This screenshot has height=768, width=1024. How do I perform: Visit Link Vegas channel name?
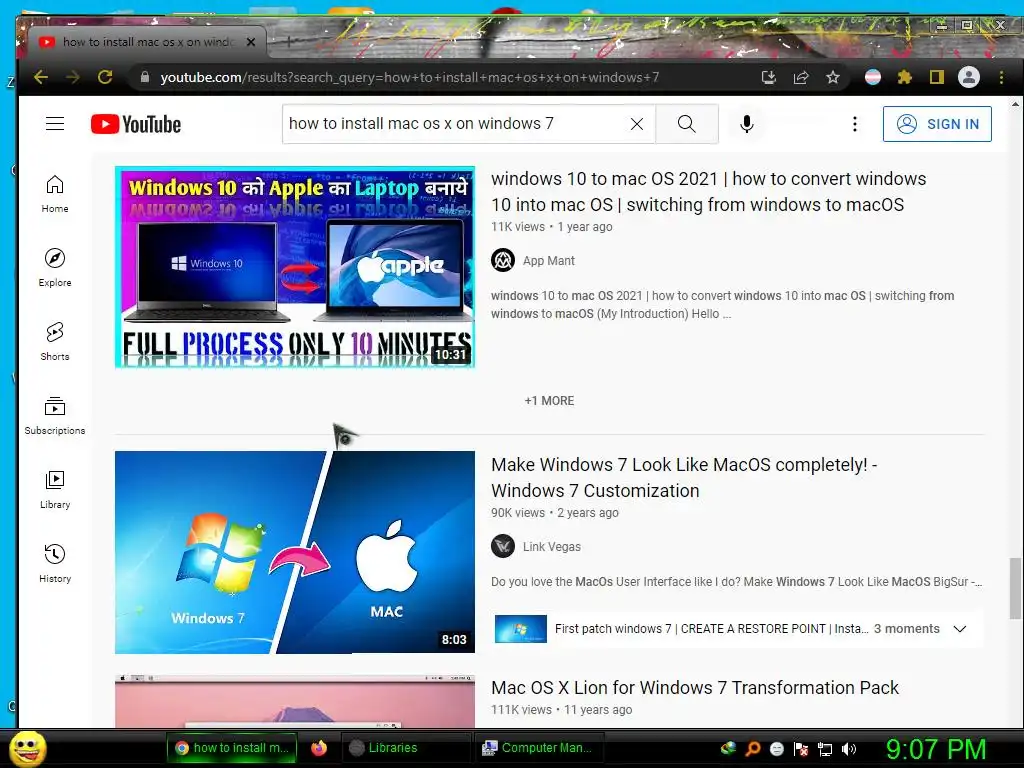click(551, 547)
